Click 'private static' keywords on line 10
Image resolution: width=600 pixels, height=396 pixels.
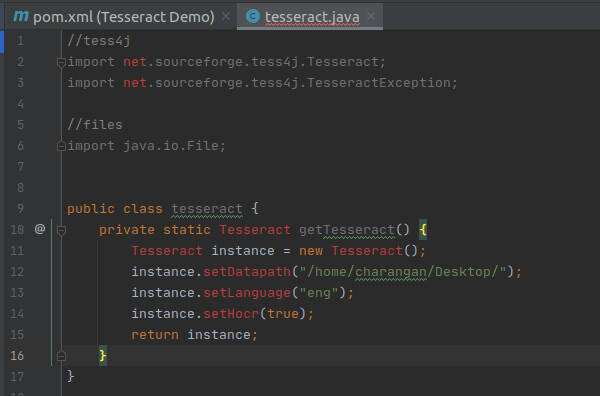pos(155,230)
